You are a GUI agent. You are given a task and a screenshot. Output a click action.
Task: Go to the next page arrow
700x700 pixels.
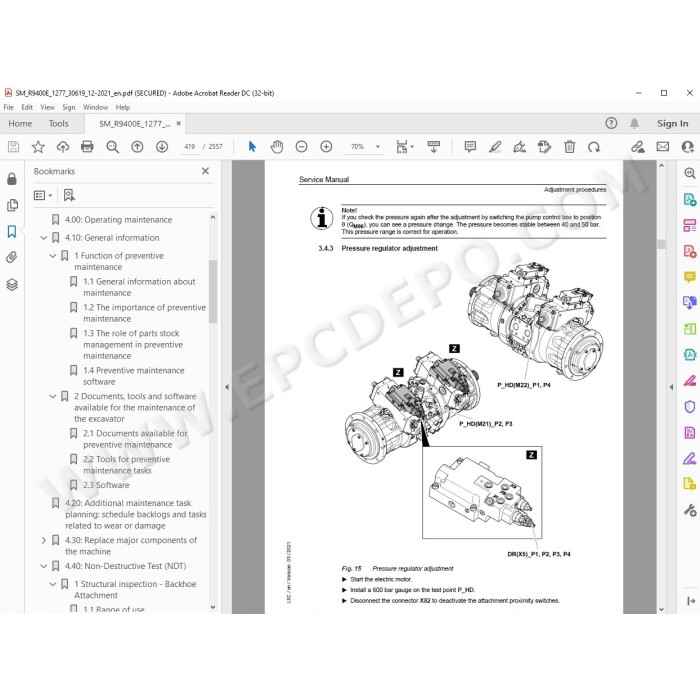(x=162, y=147)
